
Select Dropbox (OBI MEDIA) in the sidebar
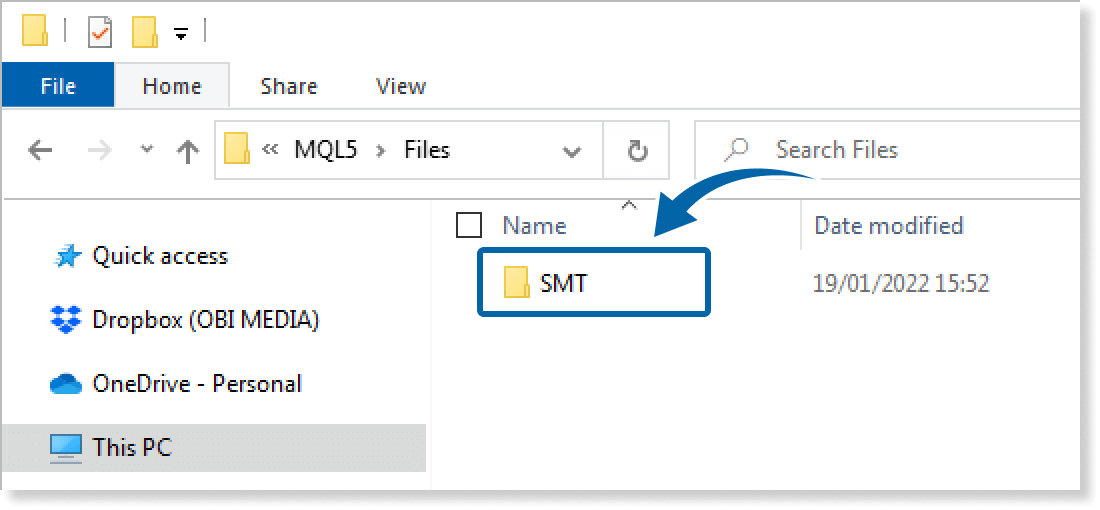point(205,320)
